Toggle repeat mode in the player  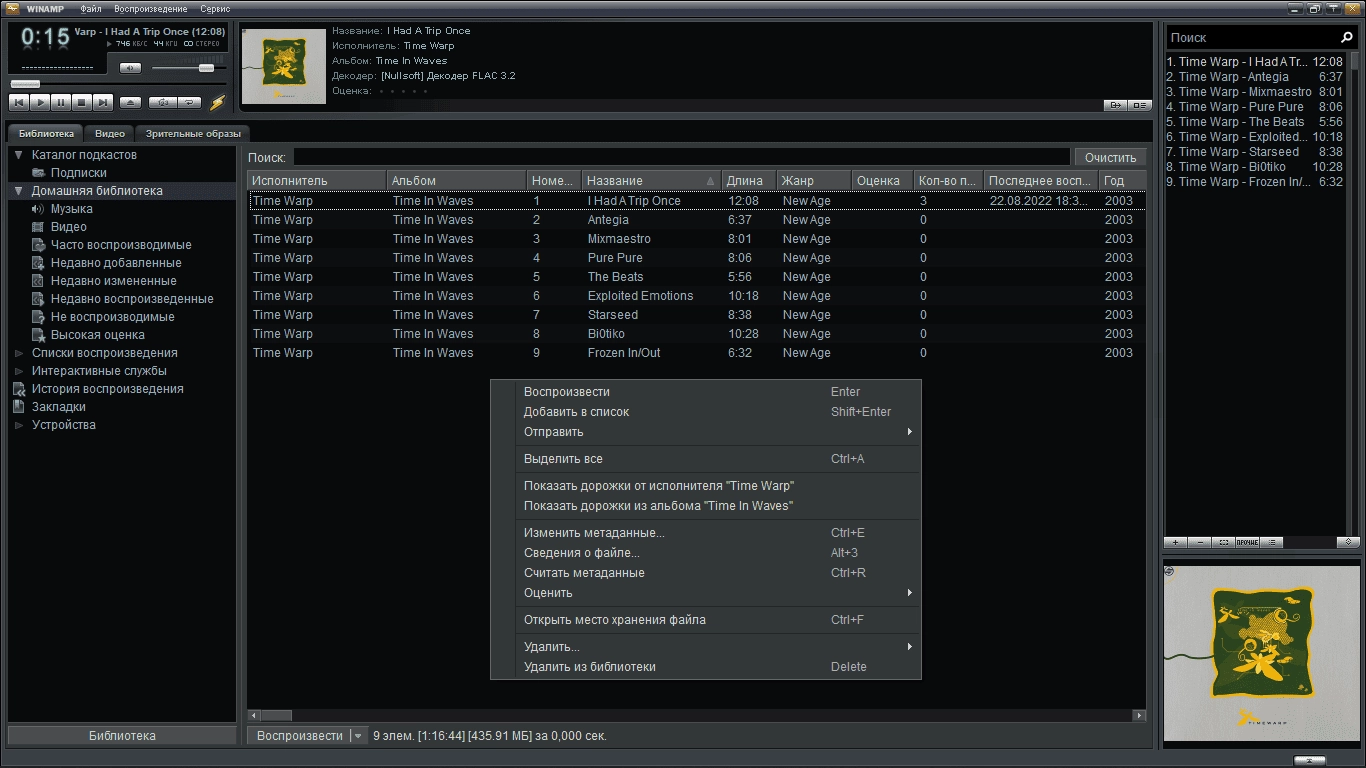coord(189,103)
